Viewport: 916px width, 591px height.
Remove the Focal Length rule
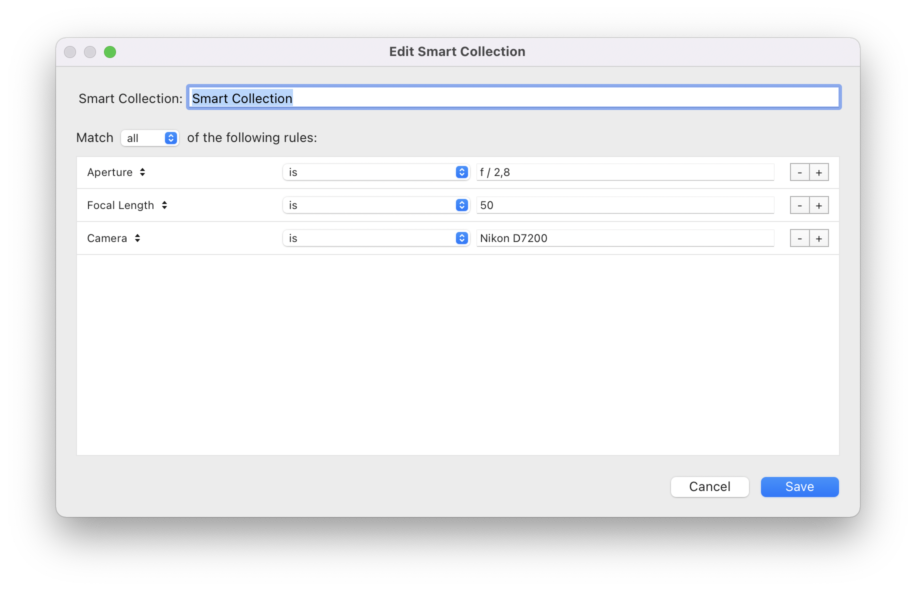click(x=799, y=205)
